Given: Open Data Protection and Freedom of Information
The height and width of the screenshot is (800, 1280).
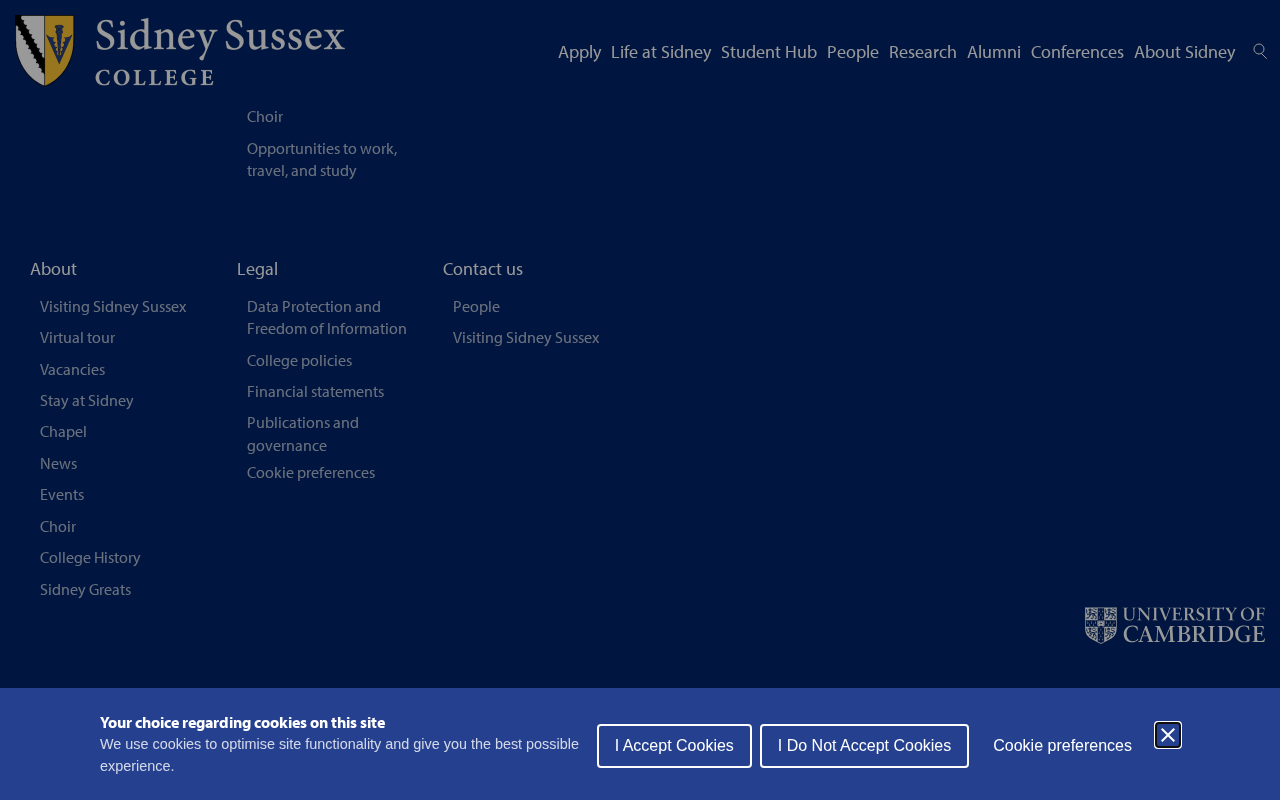Looking at the screenshot, I should [x=327, y=318].
